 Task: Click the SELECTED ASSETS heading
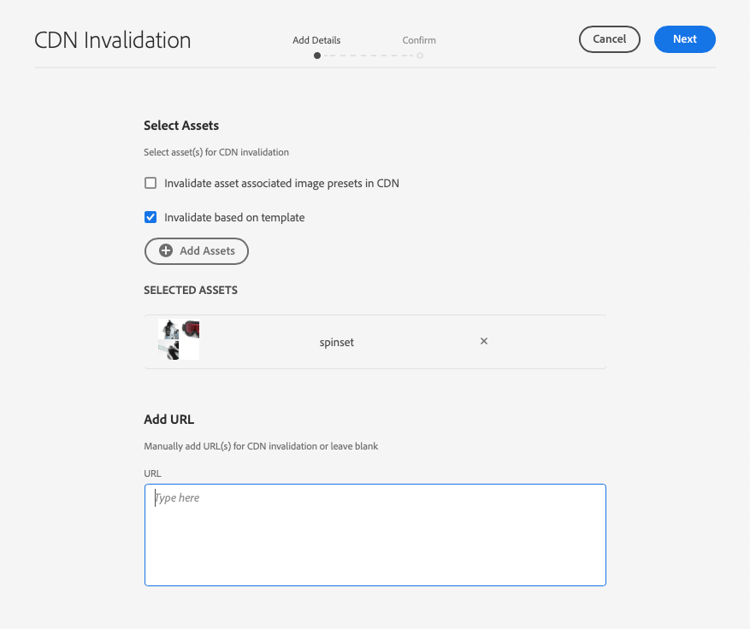click(x=190, y=290)
